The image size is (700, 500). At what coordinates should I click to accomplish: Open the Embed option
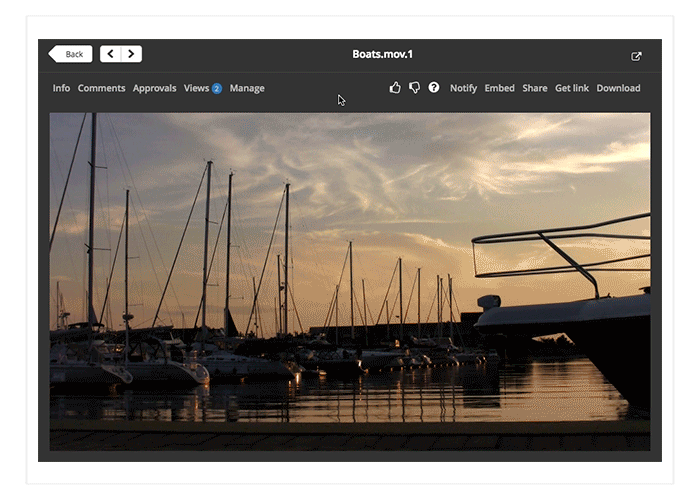pos(500,88)
